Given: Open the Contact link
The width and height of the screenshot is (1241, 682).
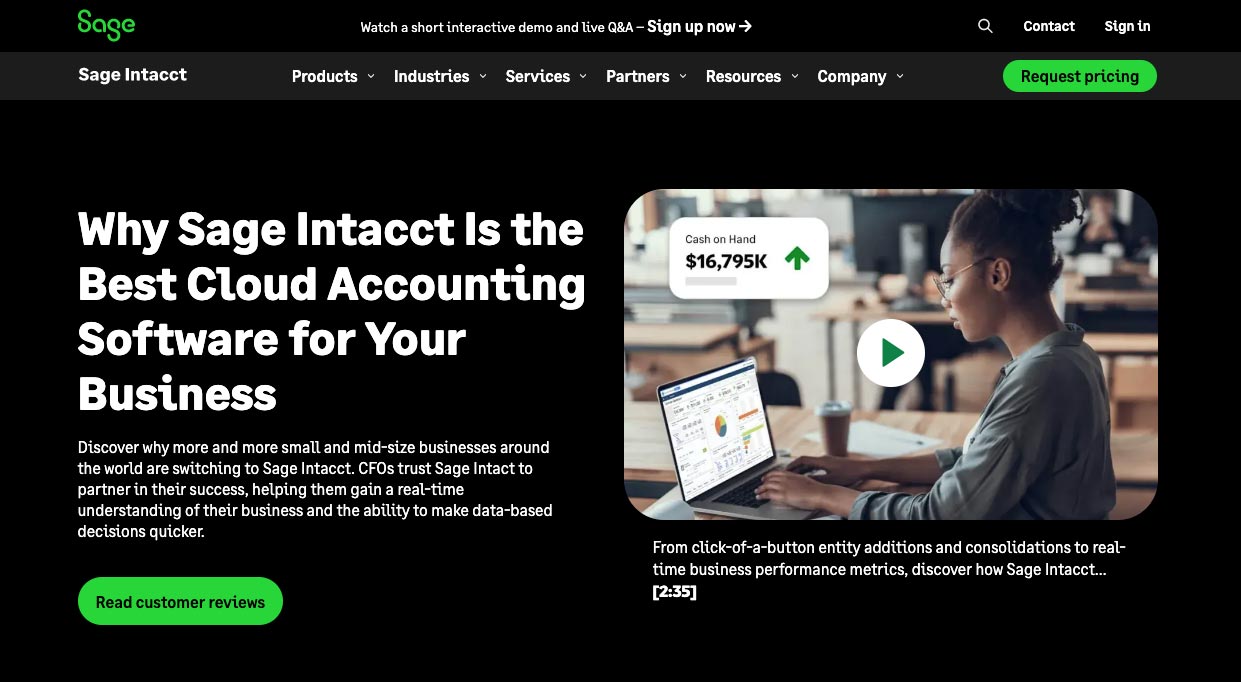Looking at the screenshot, I should [x=1049, y=26].
